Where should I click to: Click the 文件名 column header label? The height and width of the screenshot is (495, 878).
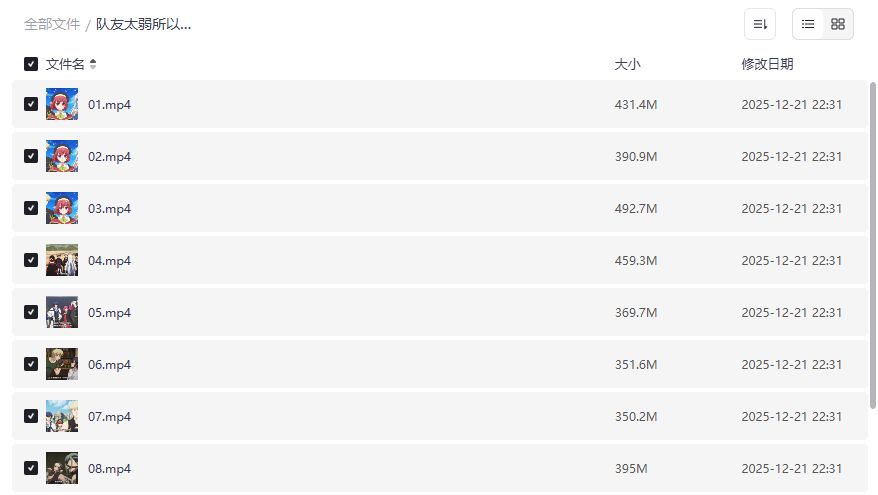(65, 64)
